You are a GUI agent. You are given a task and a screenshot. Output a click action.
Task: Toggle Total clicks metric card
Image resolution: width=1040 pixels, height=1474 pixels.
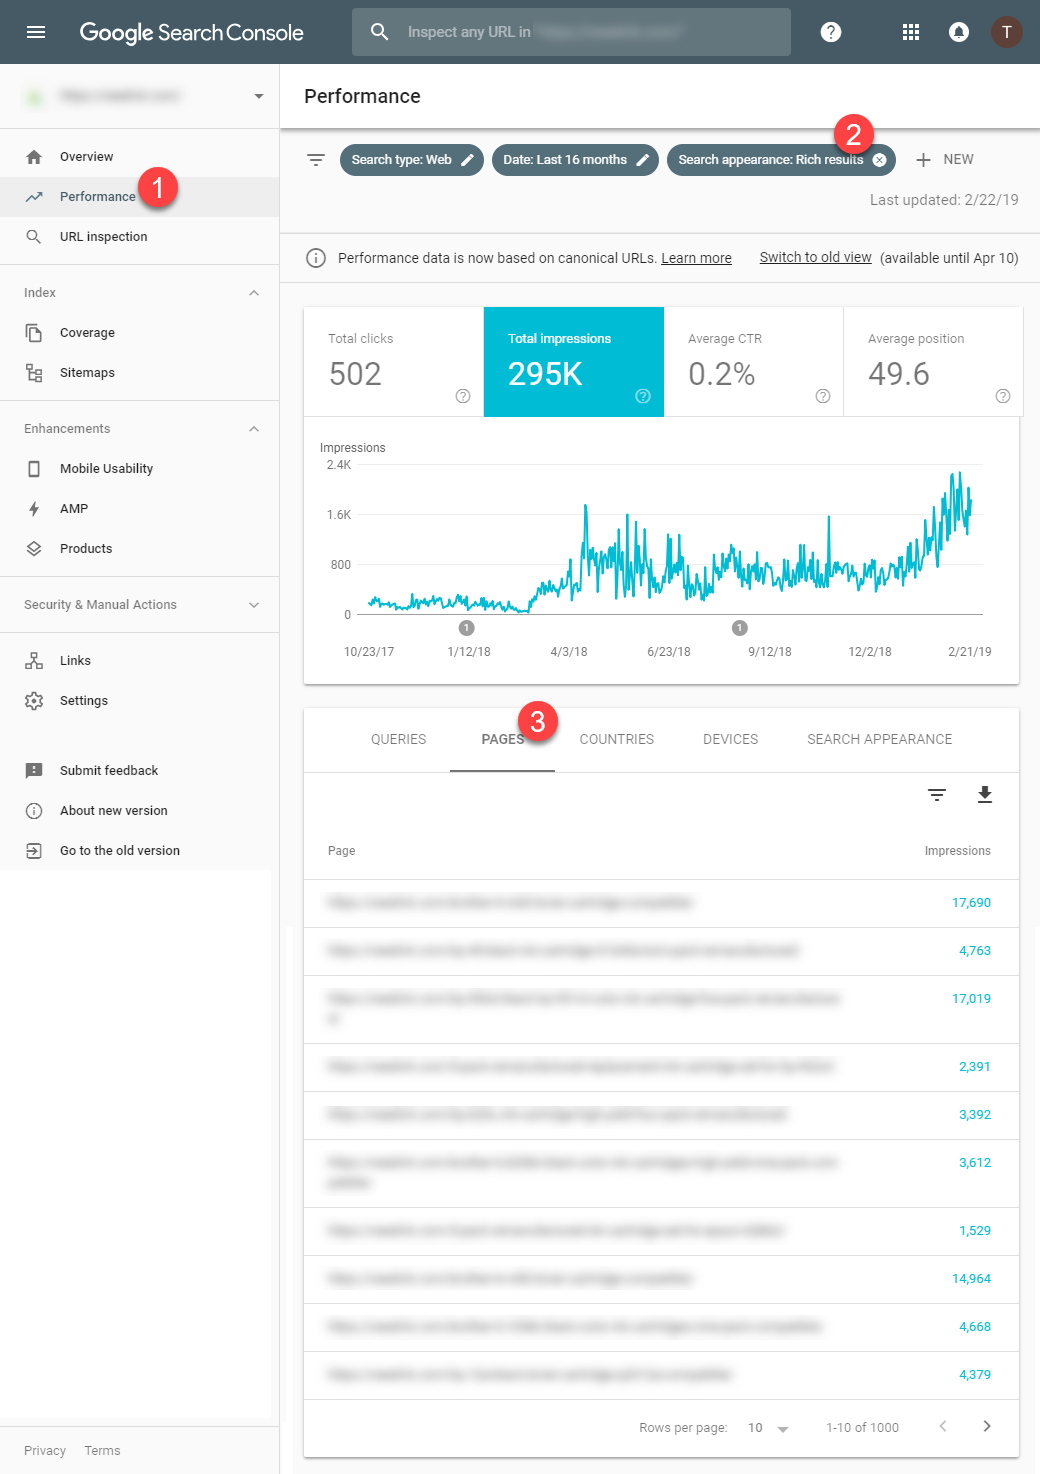pos(394,362)
